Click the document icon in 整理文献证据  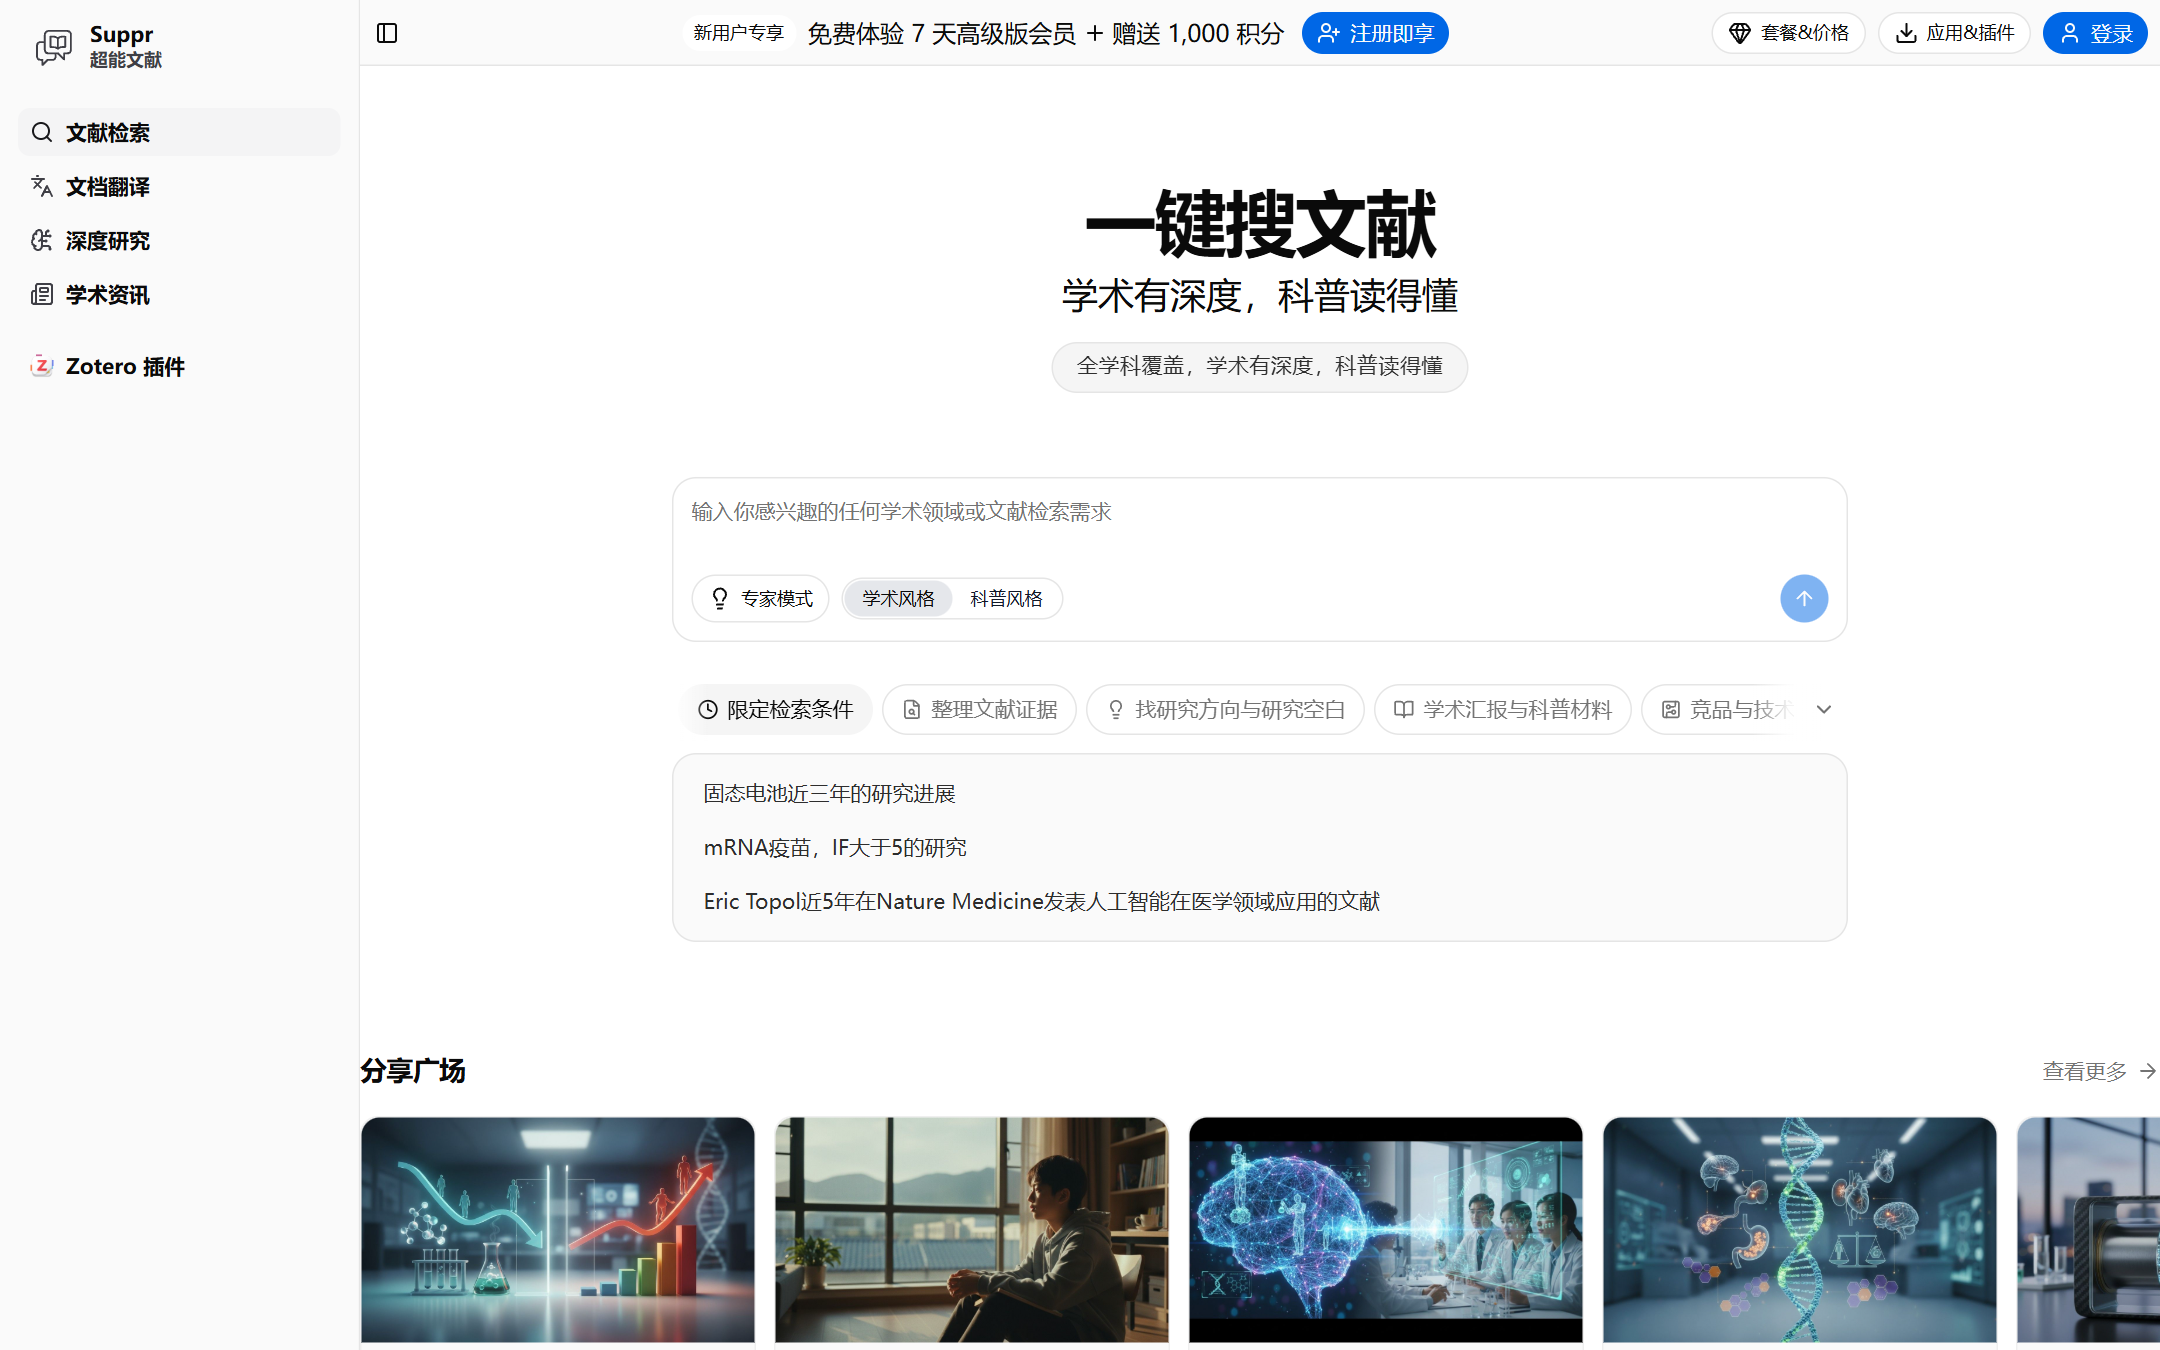911,709
